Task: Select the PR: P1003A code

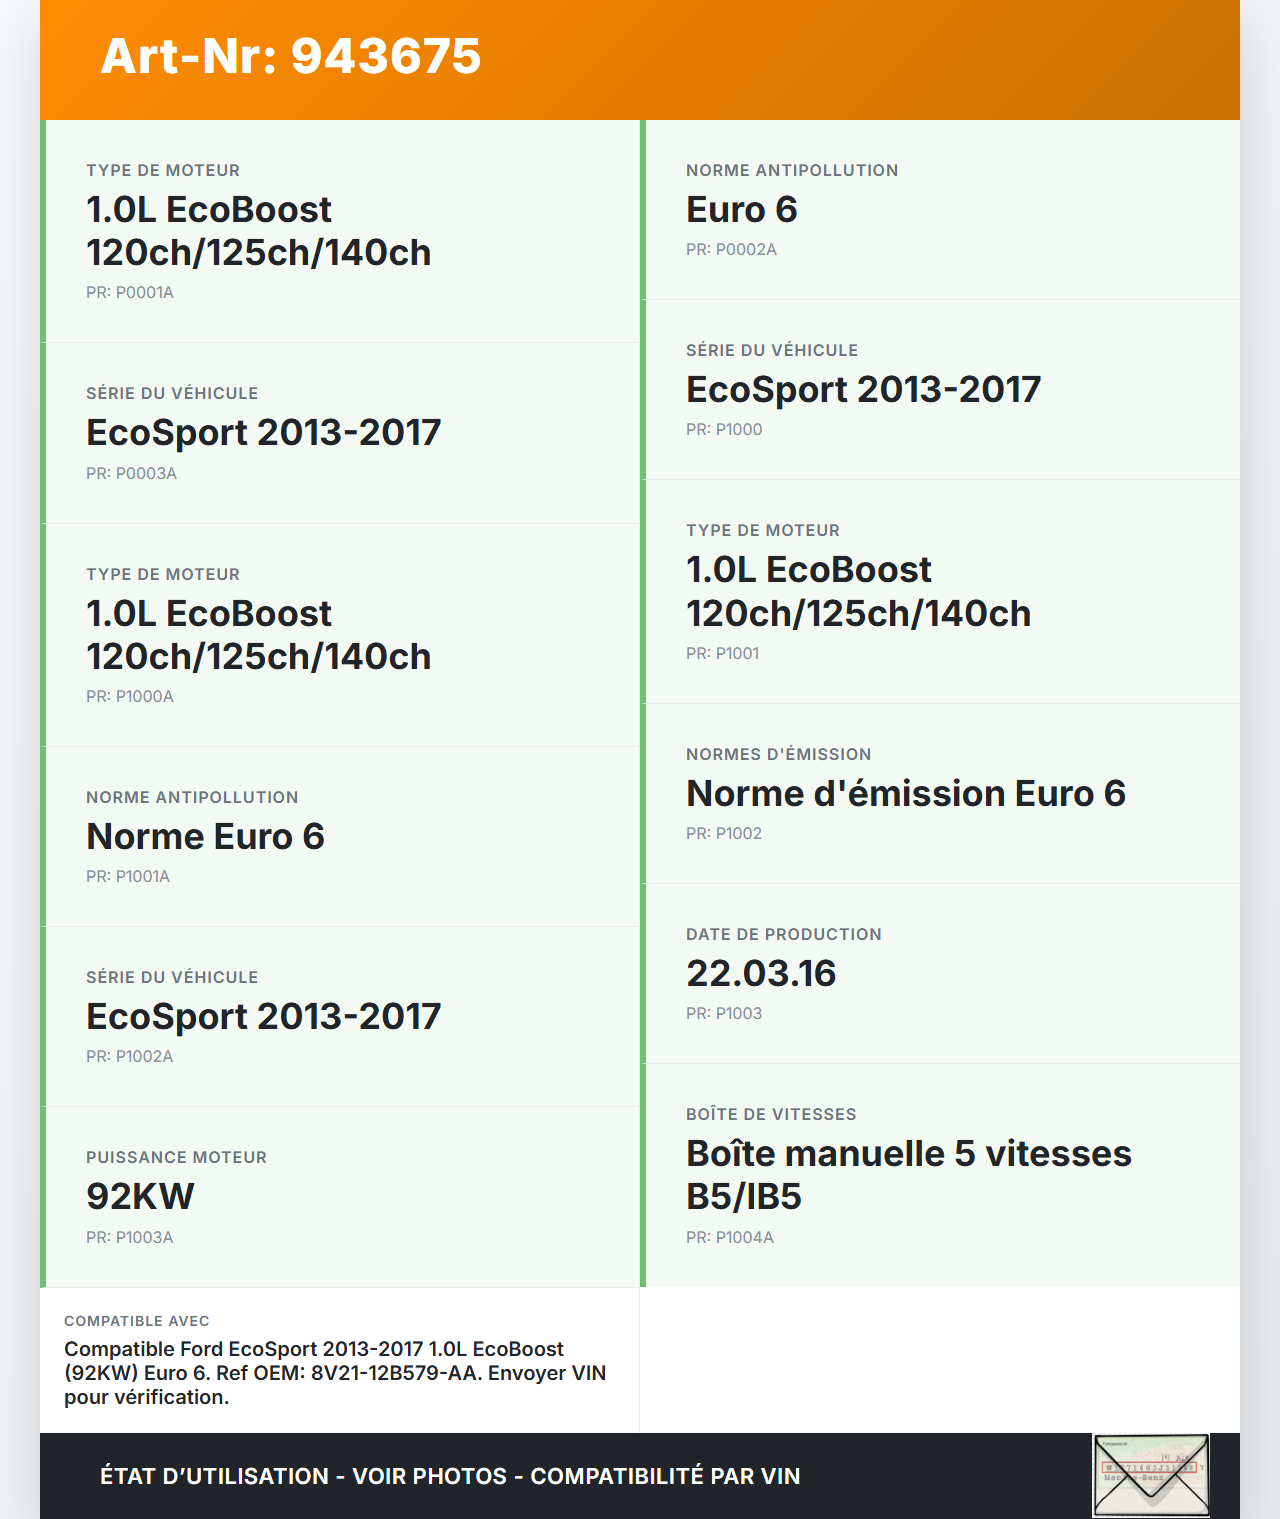Action: tap(130, 1238)
